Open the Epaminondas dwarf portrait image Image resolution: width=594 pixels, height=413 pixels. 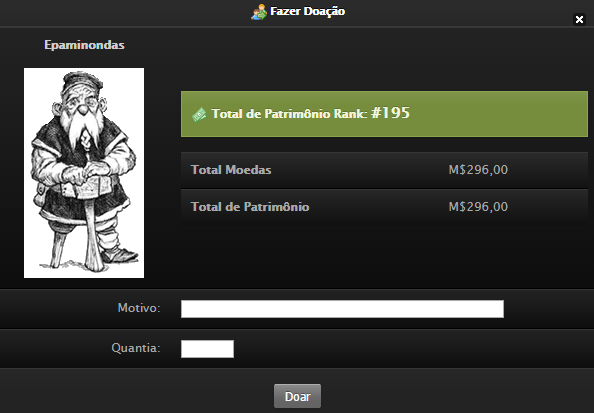pos(84,173)
